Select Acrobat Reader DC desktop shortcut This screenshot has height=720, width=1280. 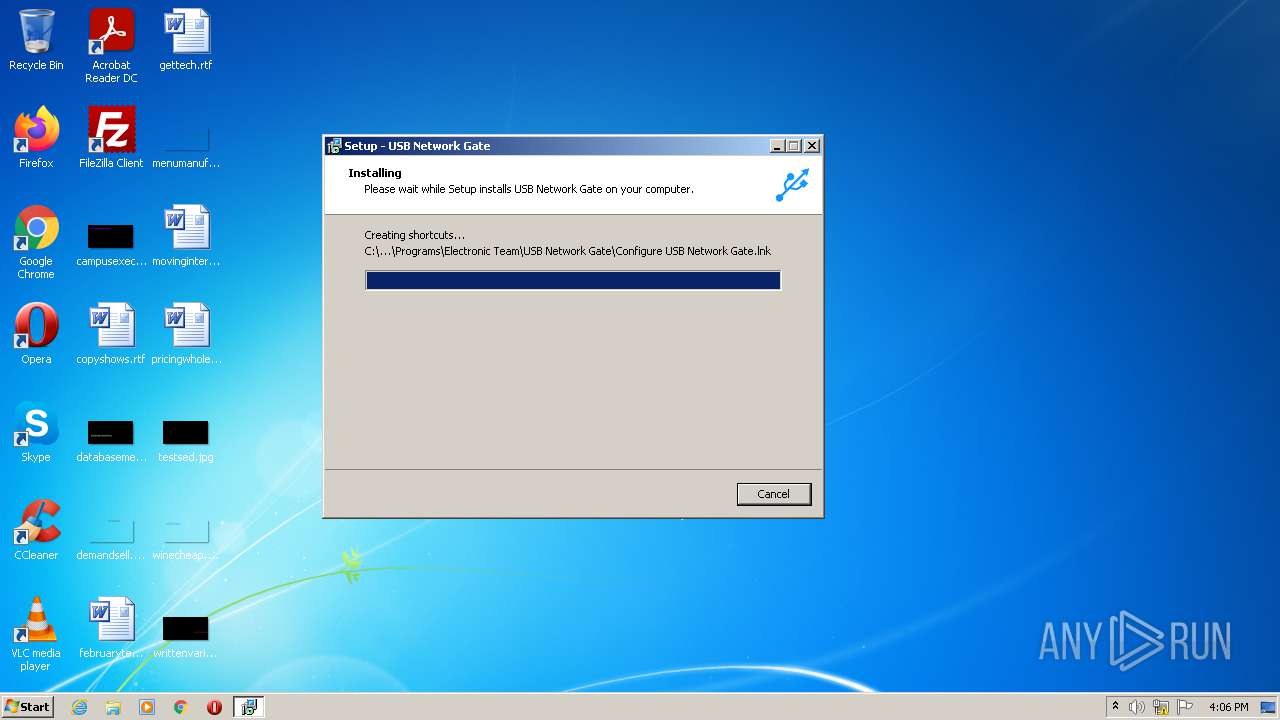pos(111,46)
